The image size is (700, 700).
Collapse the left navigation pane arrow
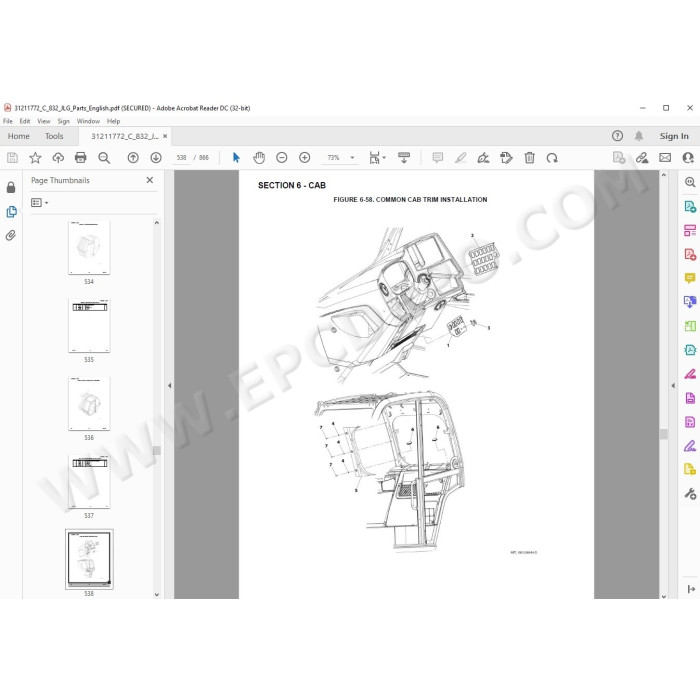tap(170, 385)
